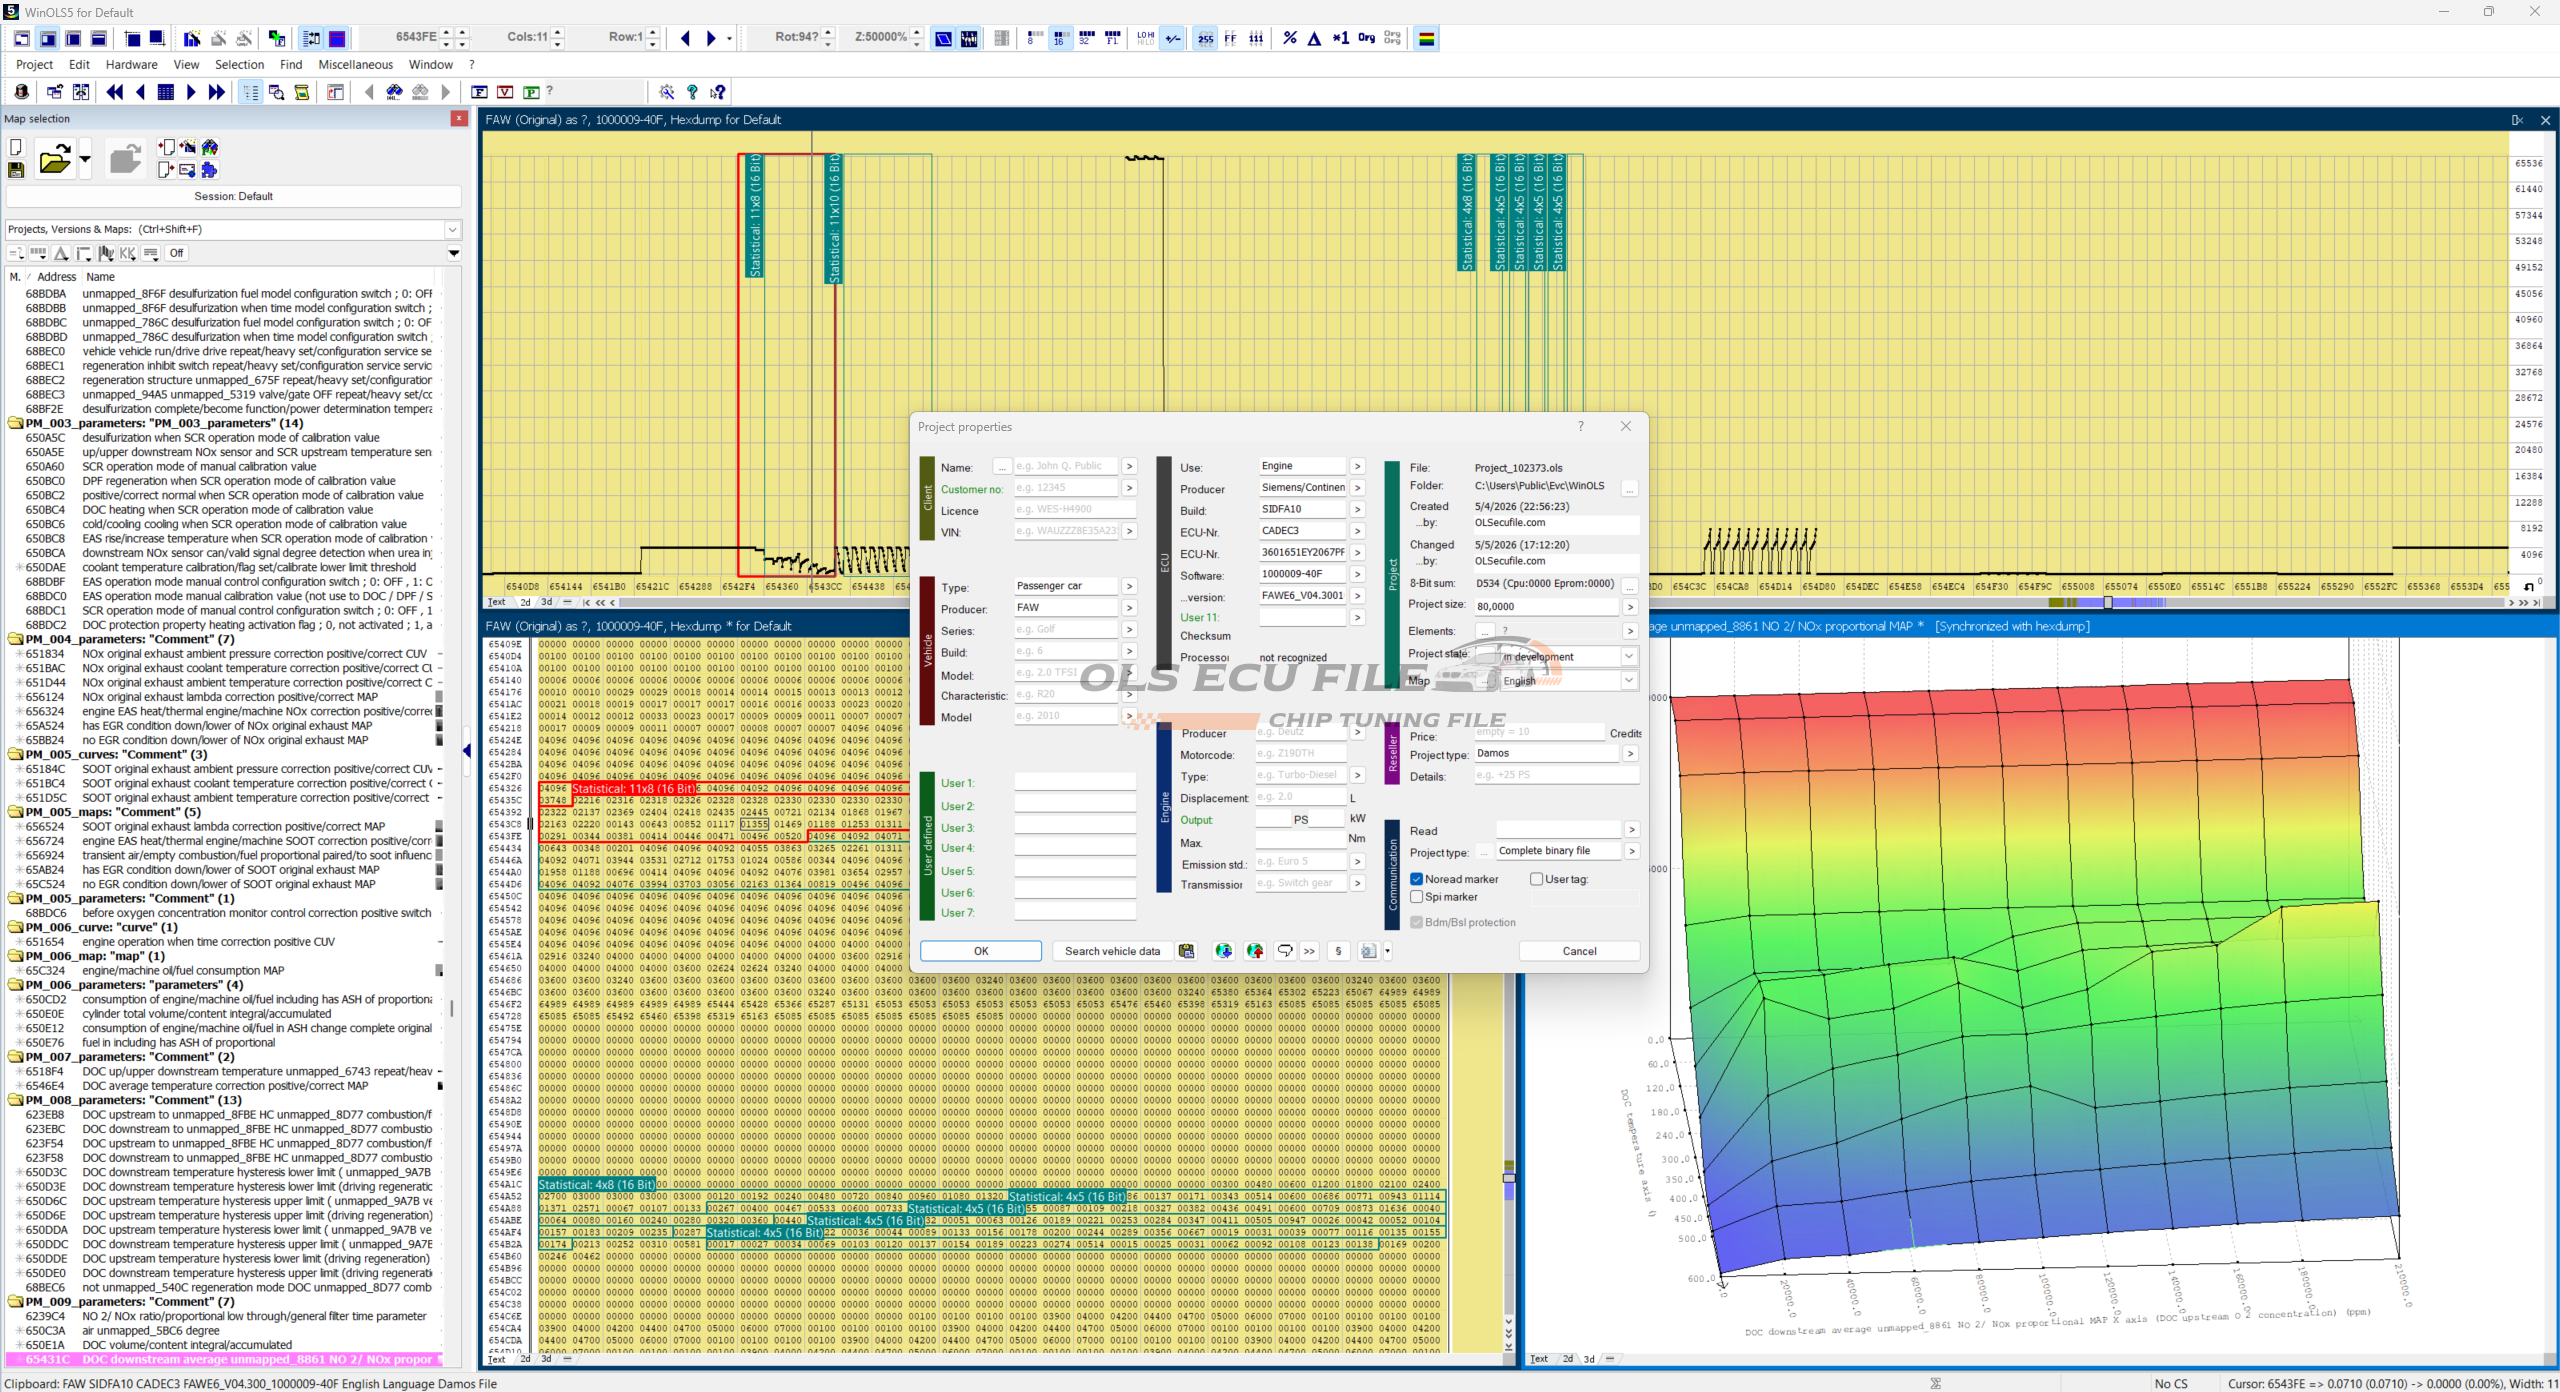Click the save project floppy disk icon
This screenshot has height=1392, width=2560.
(16, 170)
